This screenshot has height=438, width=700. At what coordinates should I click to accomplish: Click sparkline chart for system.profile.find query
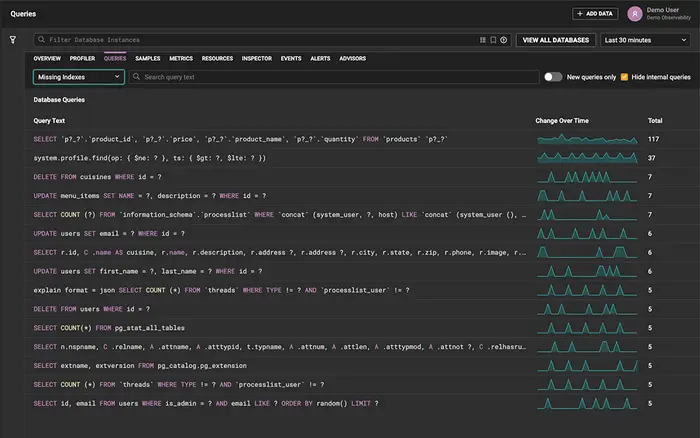[x=587, y=158]
